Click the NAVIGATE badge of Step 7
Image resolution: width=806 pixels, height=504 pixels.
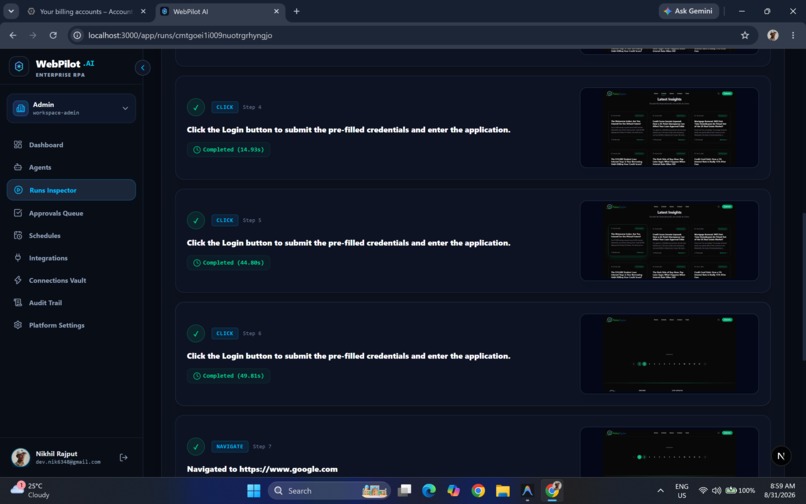(230, 446)
